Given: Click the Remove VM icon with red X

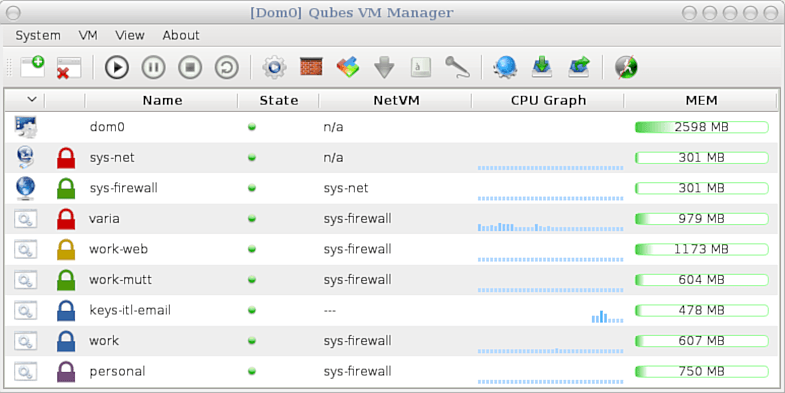Looking at the screenshot, I should click(x=69, y=68).
